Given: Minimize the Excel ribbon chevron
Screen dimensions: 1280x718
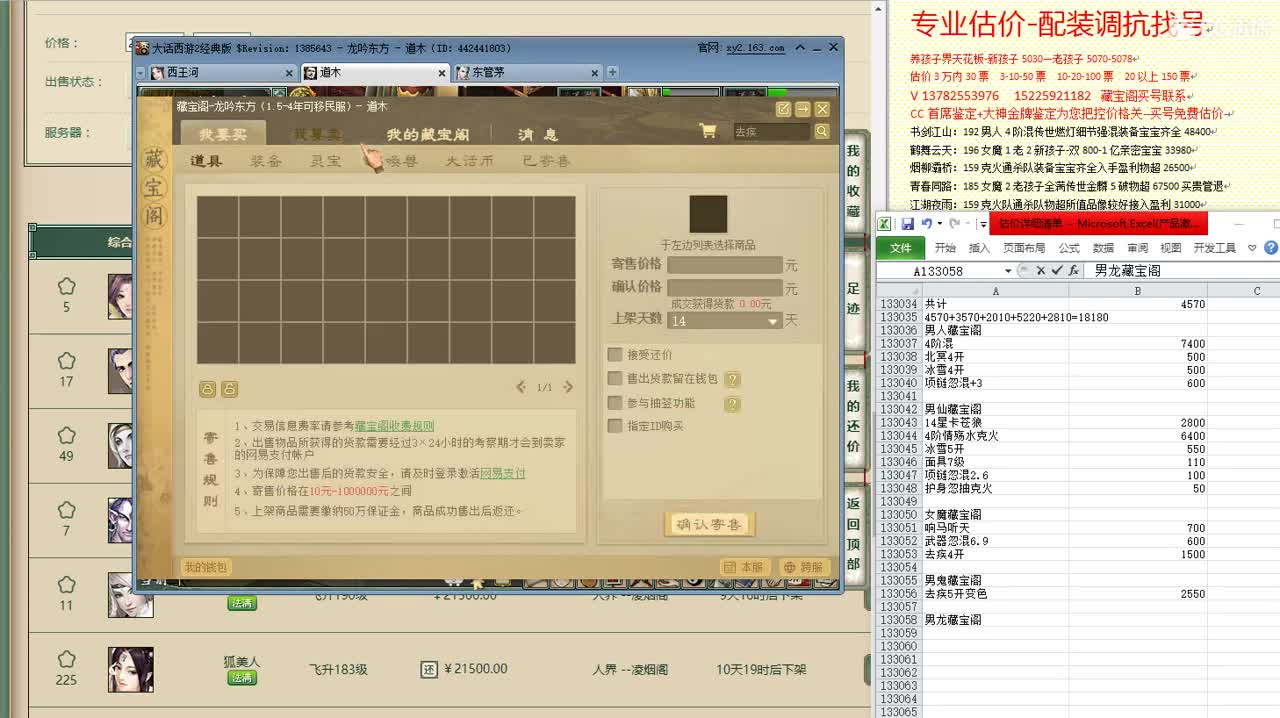Looking at the screenshot, I should (1251, 248).
